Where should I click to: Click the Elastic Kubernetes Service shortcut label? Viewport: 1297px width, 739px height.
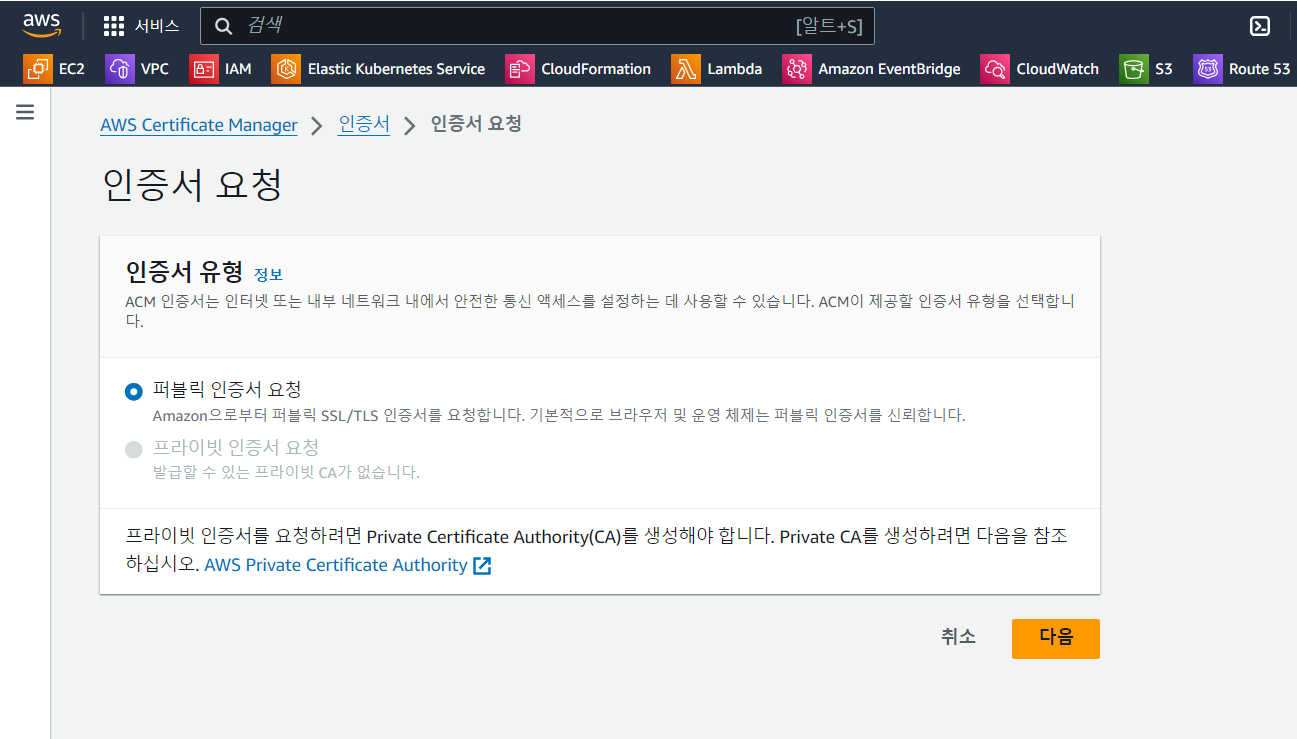pyautogui.click(x=396, y=69)
